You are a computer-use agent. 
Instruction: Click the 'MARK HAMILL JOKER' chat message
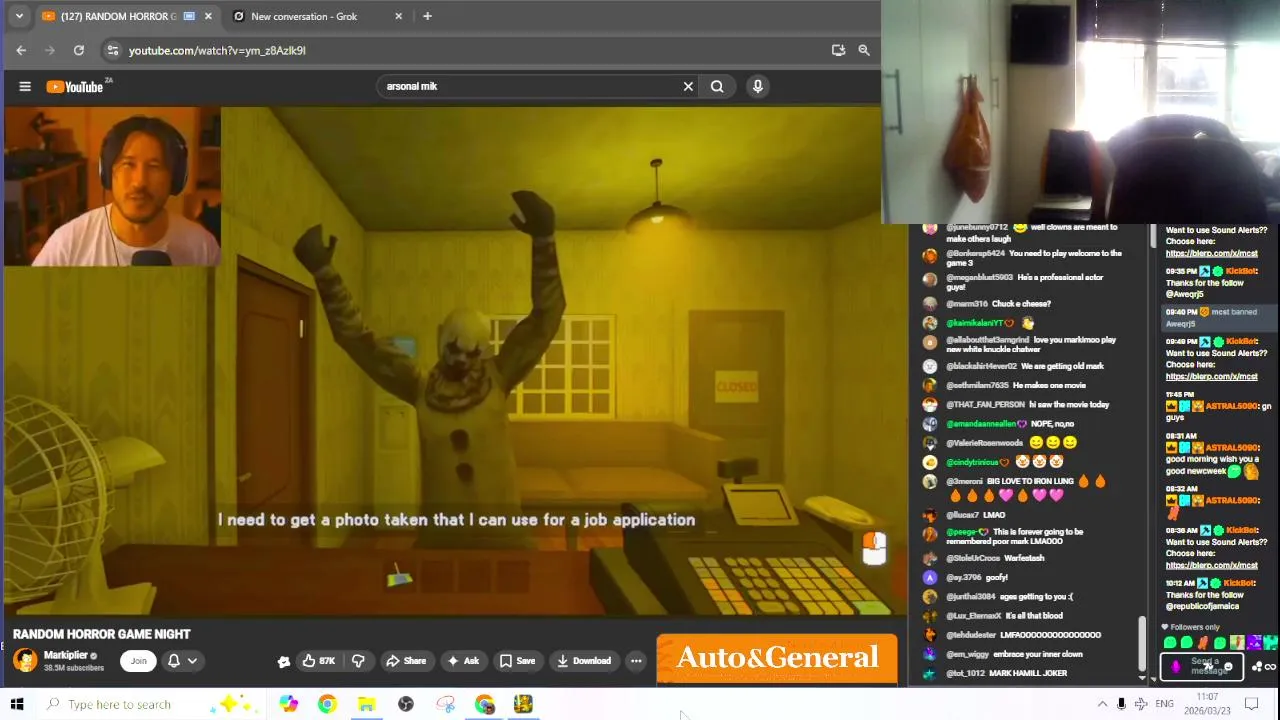coord(1028,673)
